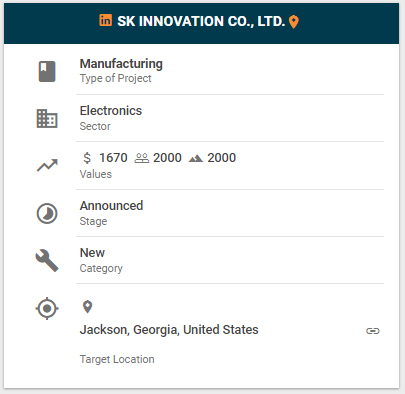The height and width of the screenshot is (394, 405).
Task: Click the New category value
Action: [92, 253]
